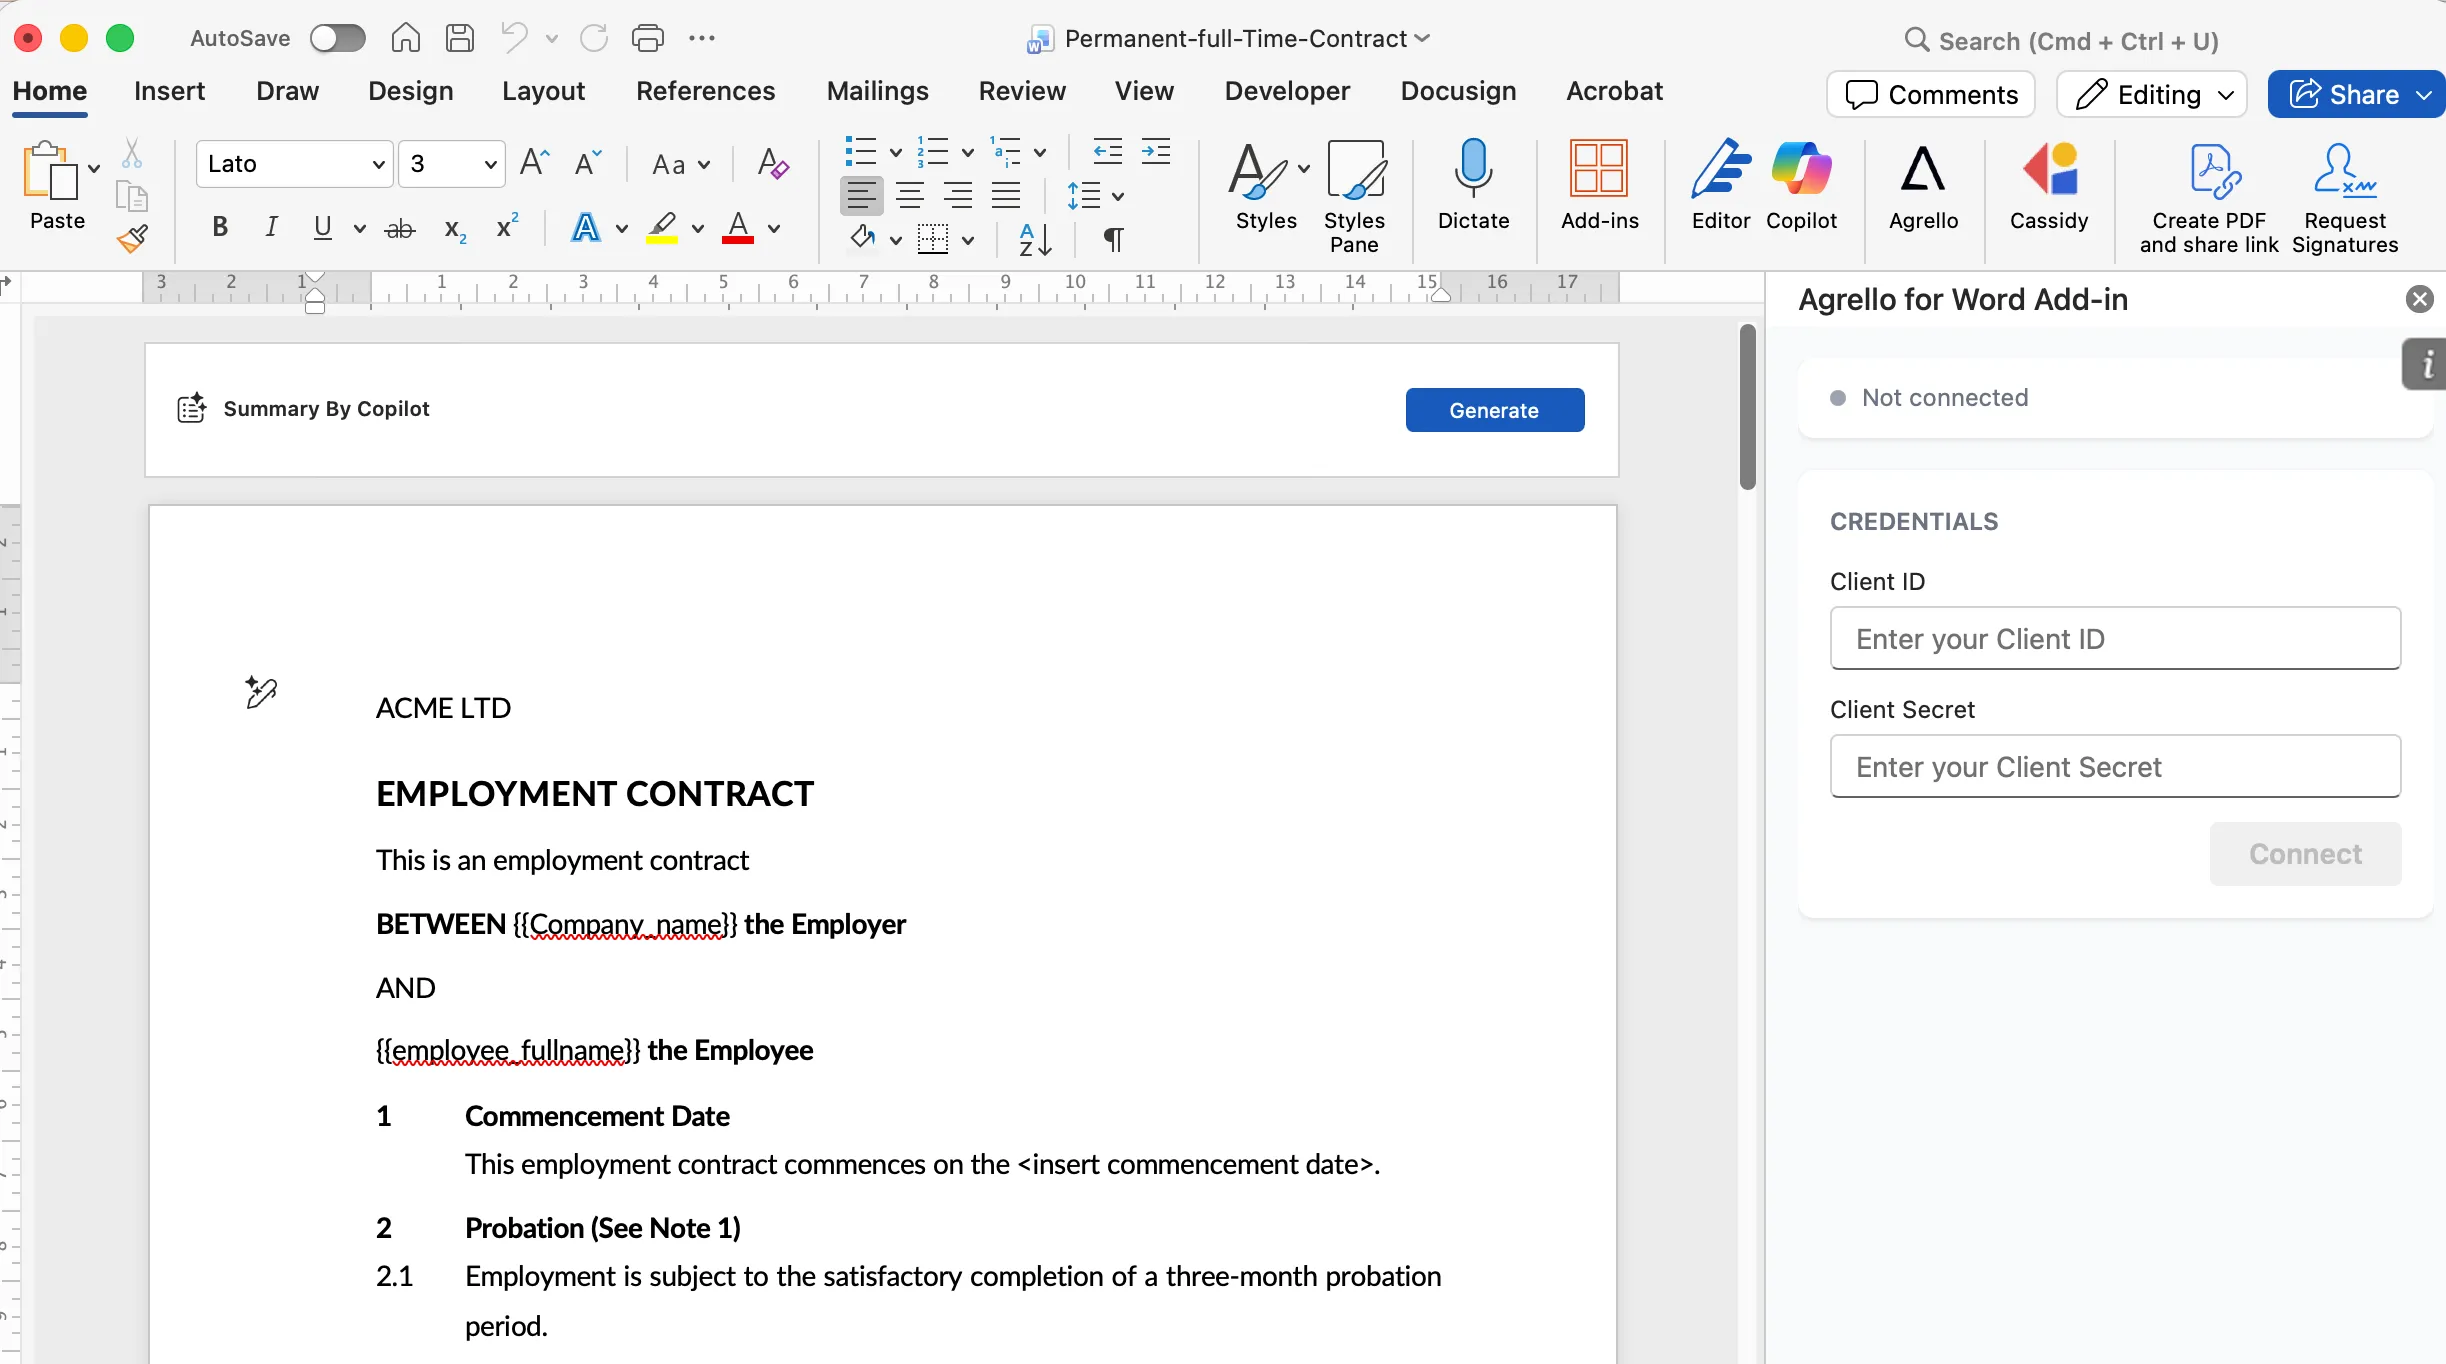2446x1364 pixels.
Task: Expand the Lato font name dropdown
Action: [379, 164]
